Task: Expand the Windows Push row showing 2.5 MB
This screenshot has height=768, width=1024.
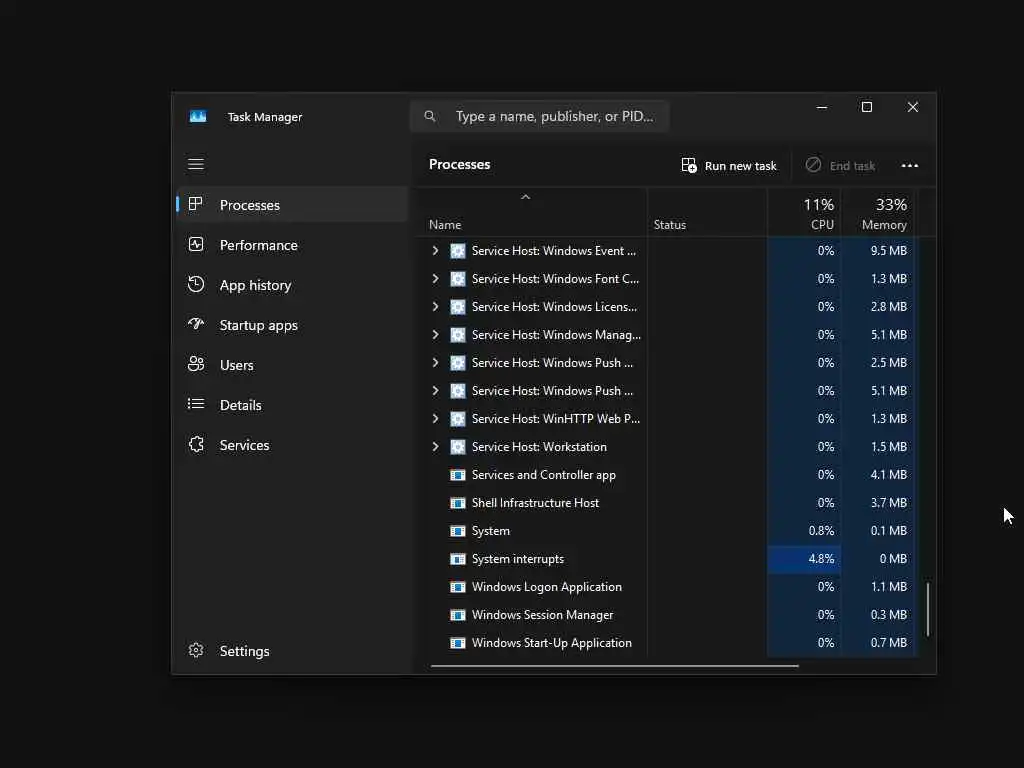Action: 436,362
